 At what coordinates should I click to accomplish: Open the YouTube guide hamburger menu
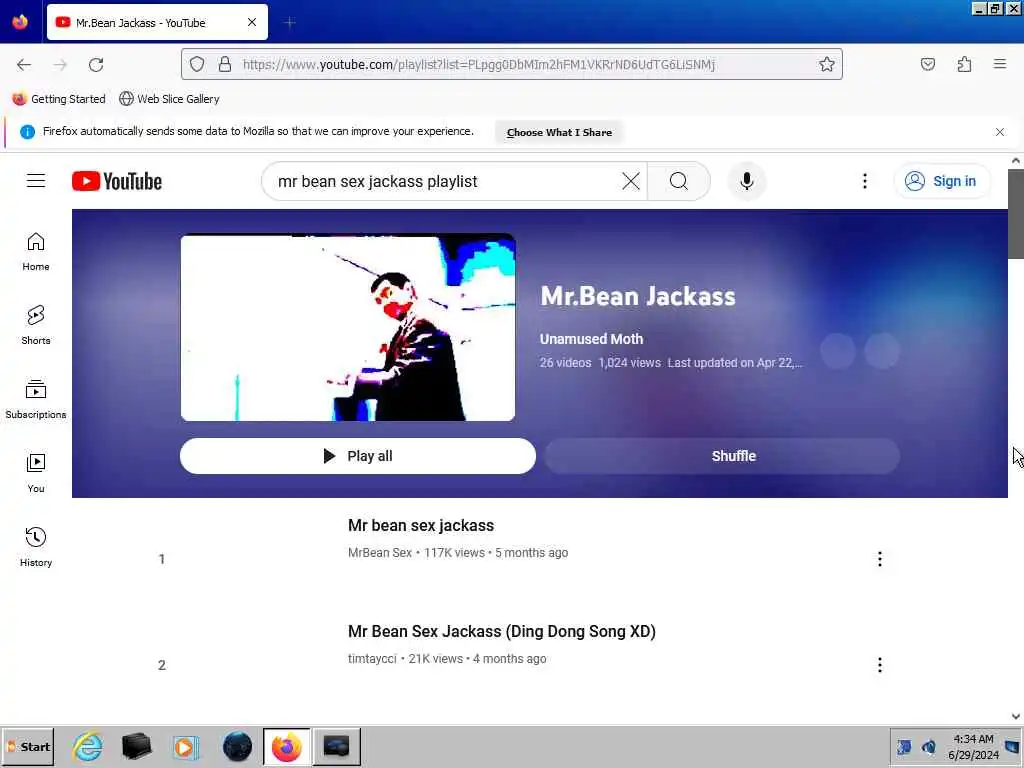36,181
